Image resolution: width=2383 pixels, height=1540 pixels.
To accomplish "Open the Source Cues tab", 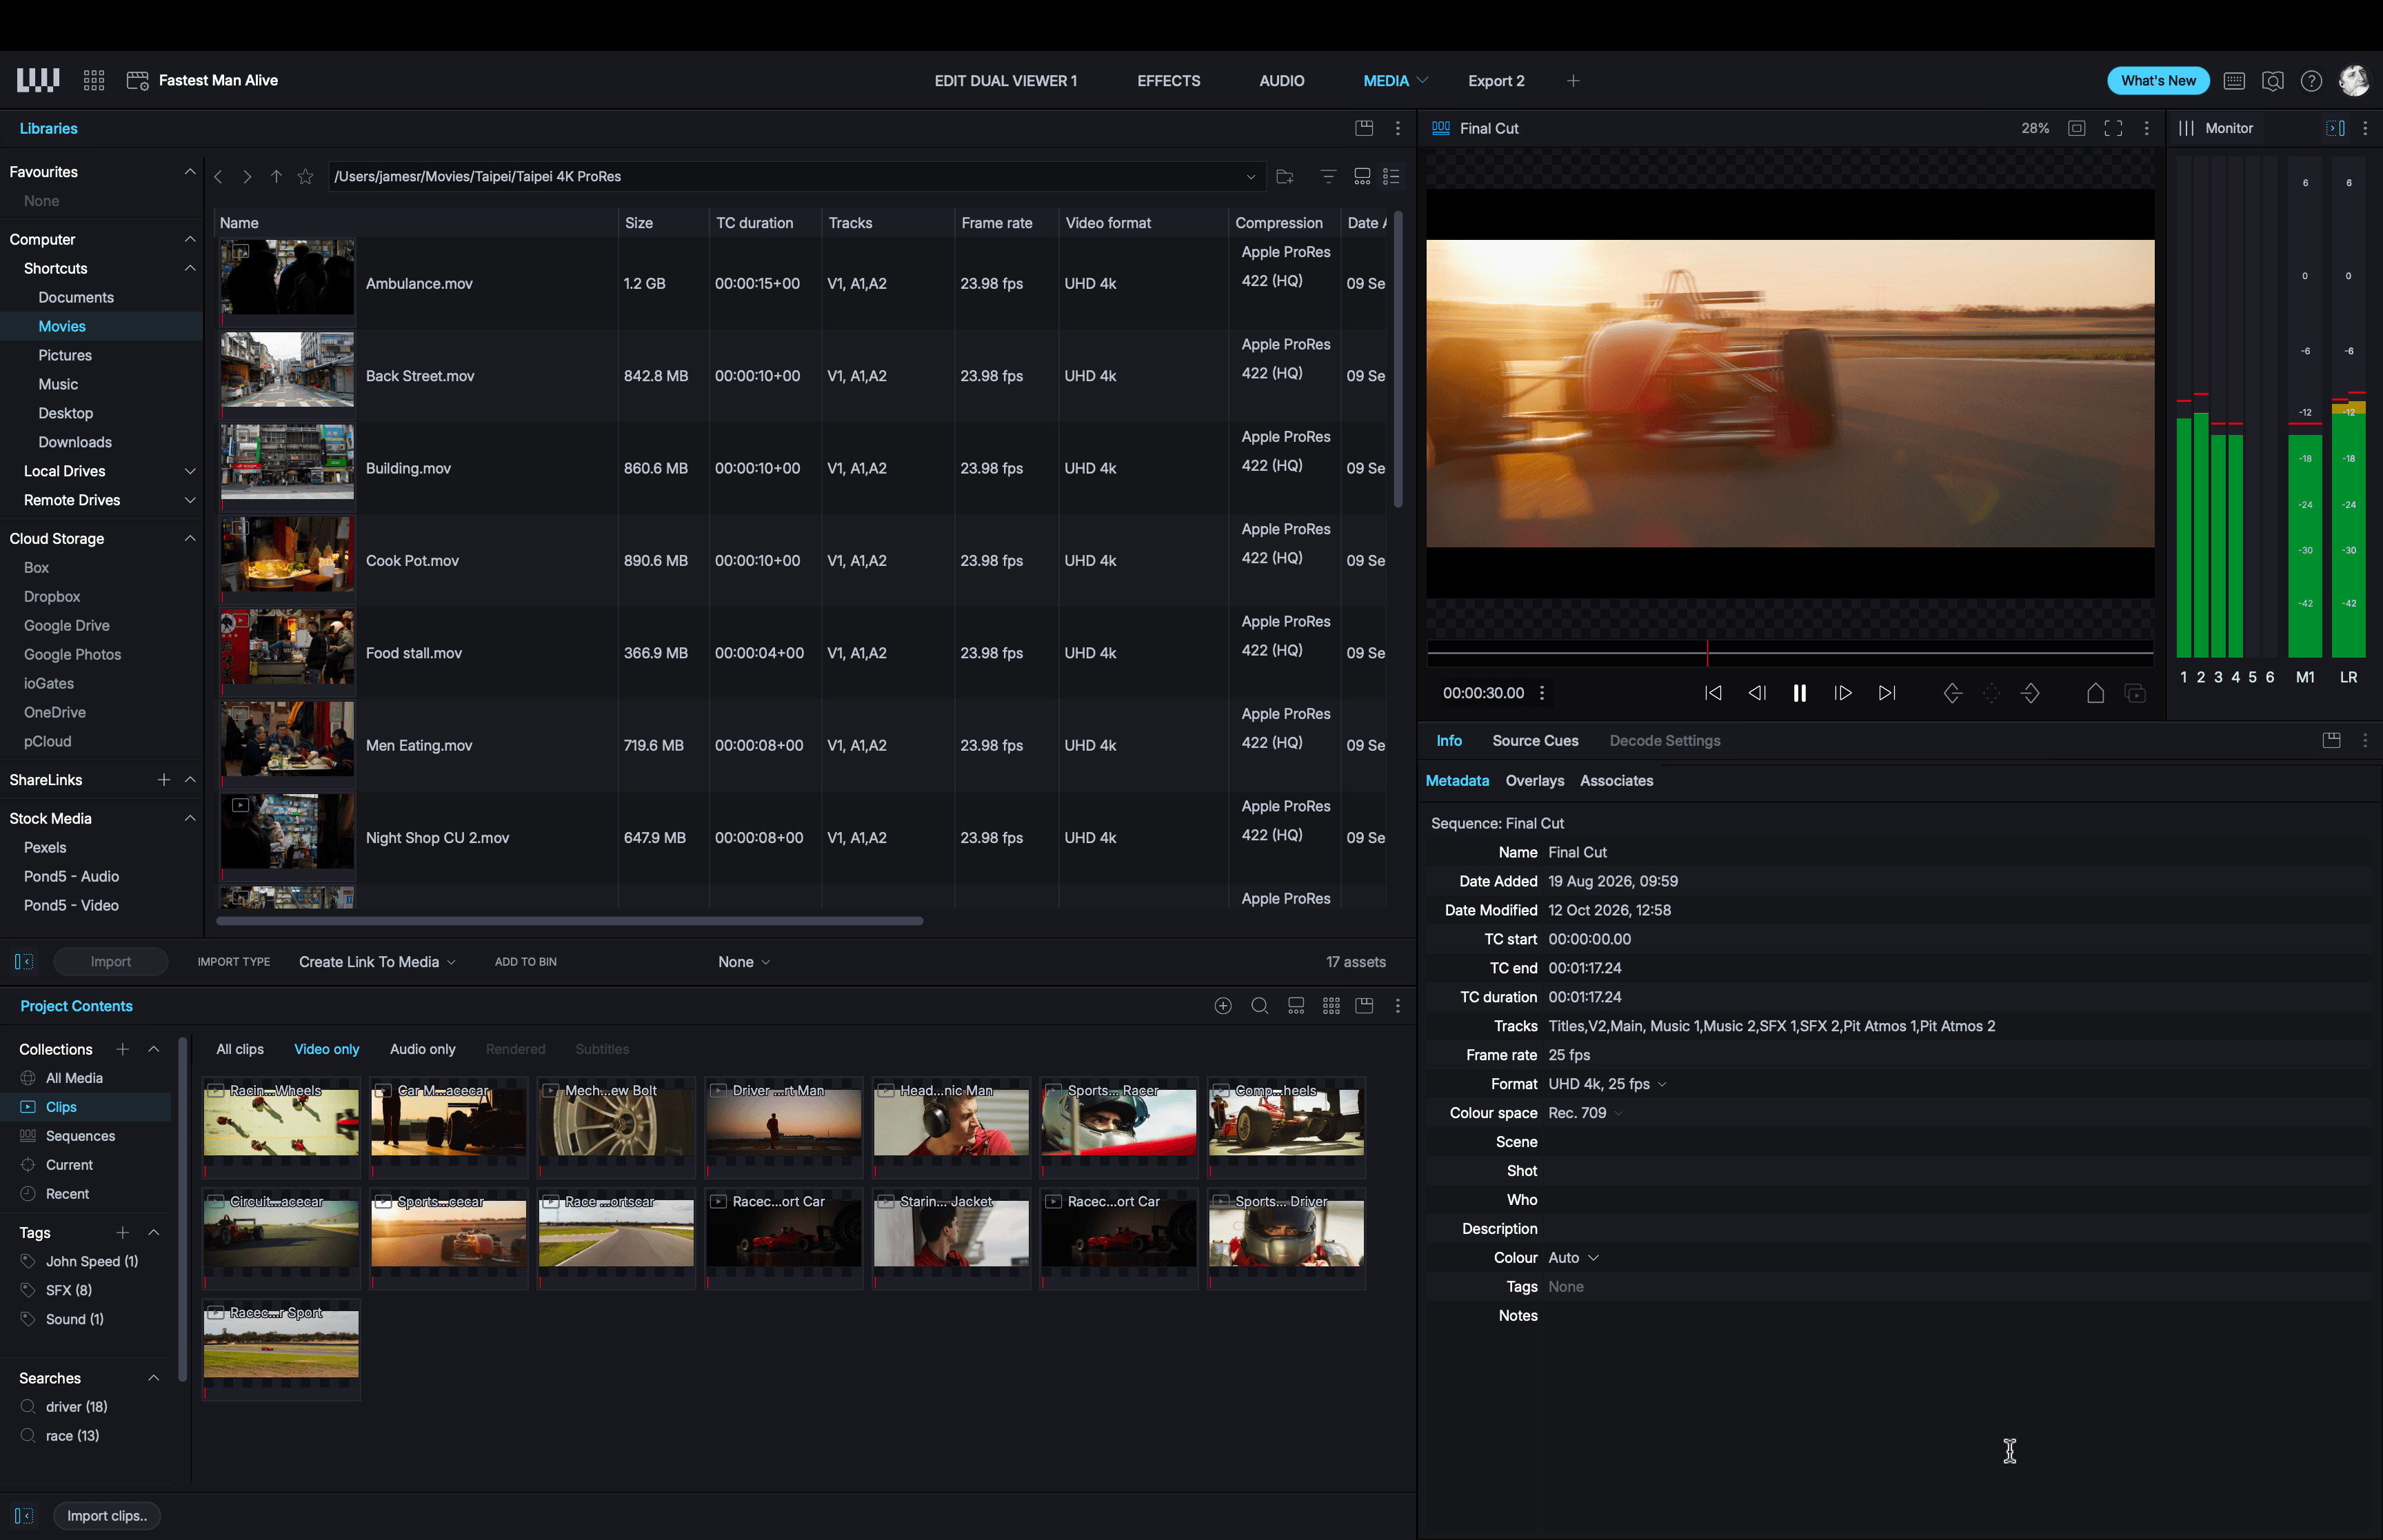I will click(x=1535, y=741).
